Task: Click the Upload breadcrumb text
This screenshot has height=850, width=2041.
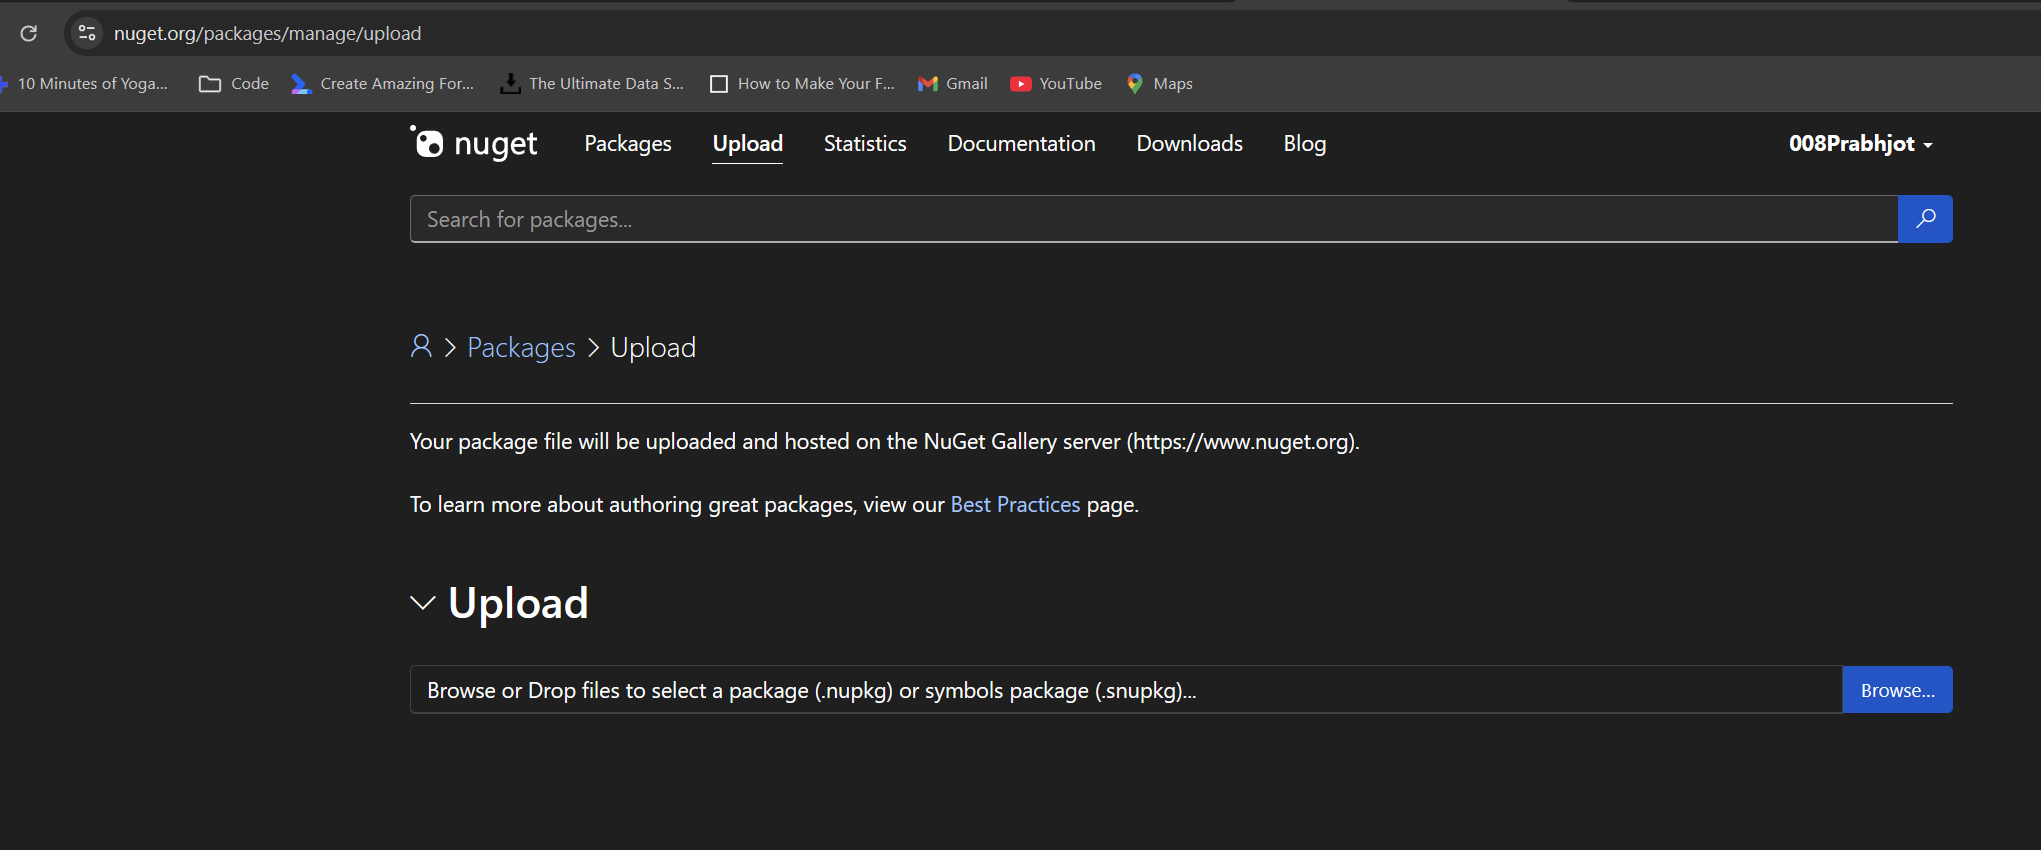Action: point(653,347)
